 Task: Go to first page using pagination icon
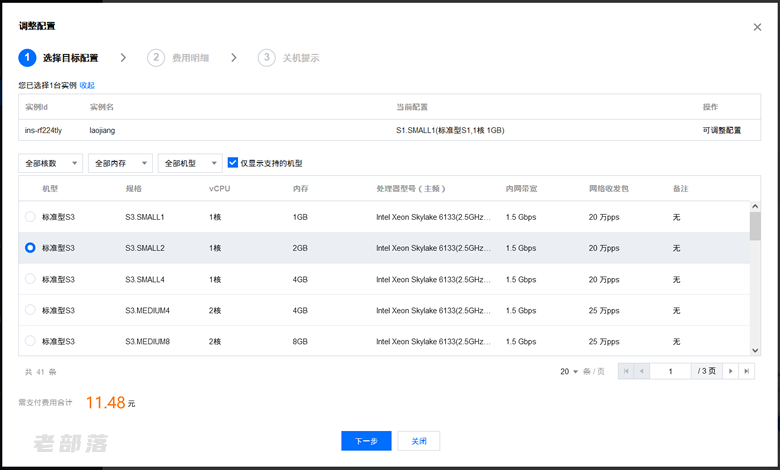(626, 371)
